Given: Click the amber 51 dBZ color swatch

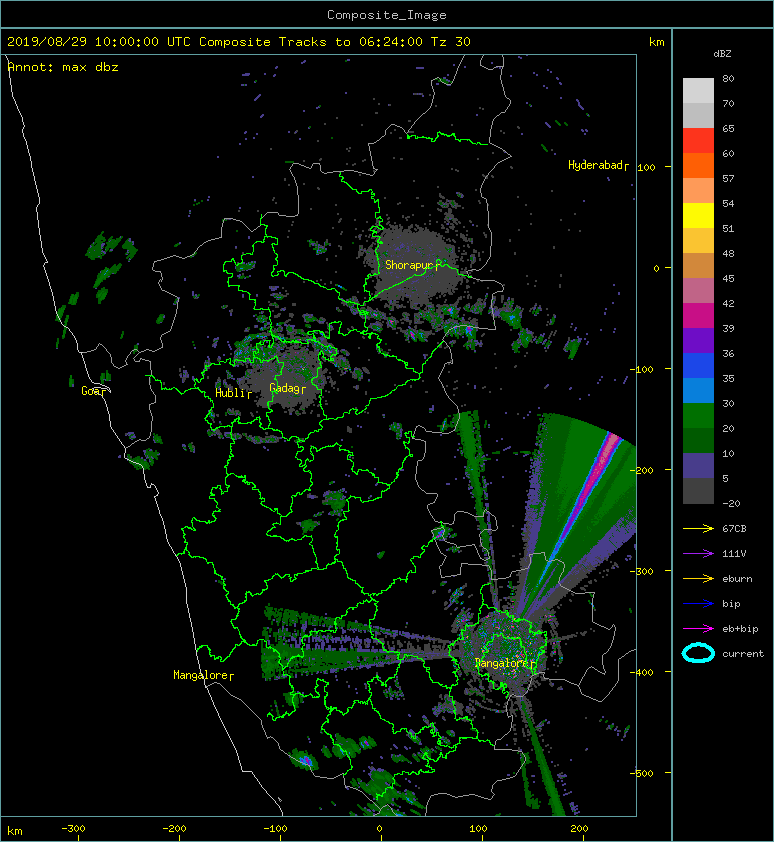Looking at the screenshot, I should [x=698, y=240].
